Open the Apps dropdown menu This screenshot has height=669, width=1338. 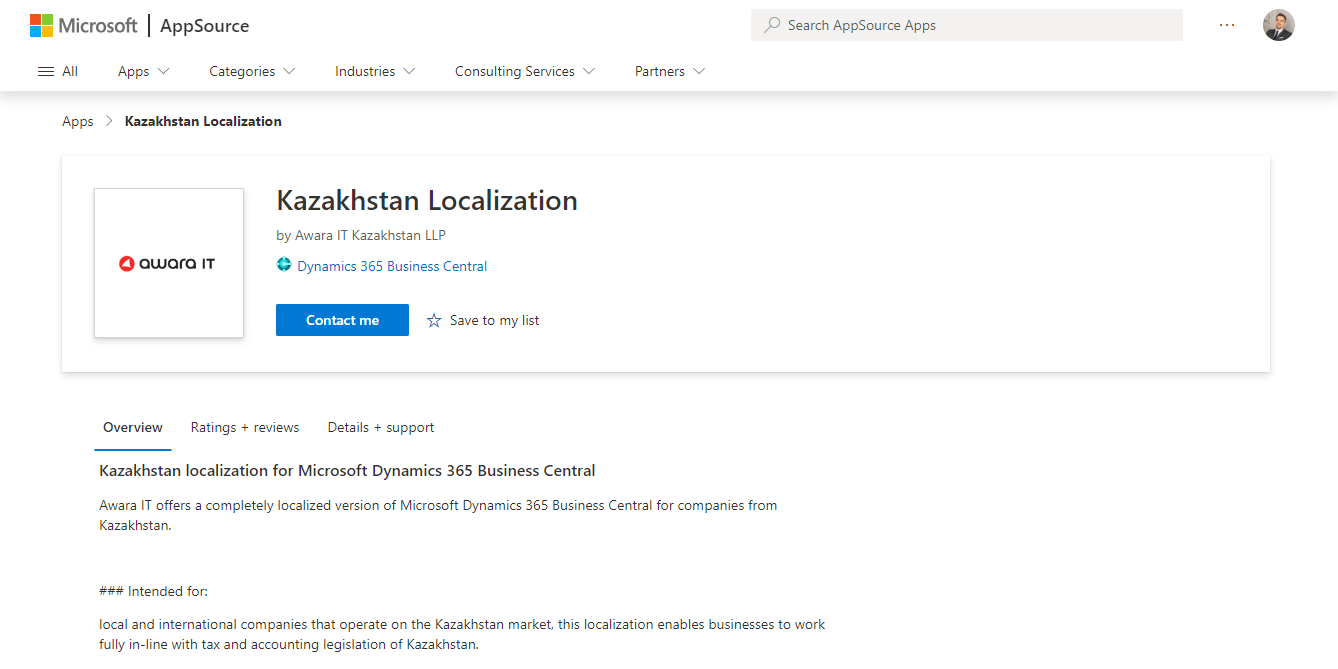[x=142, y=71]
